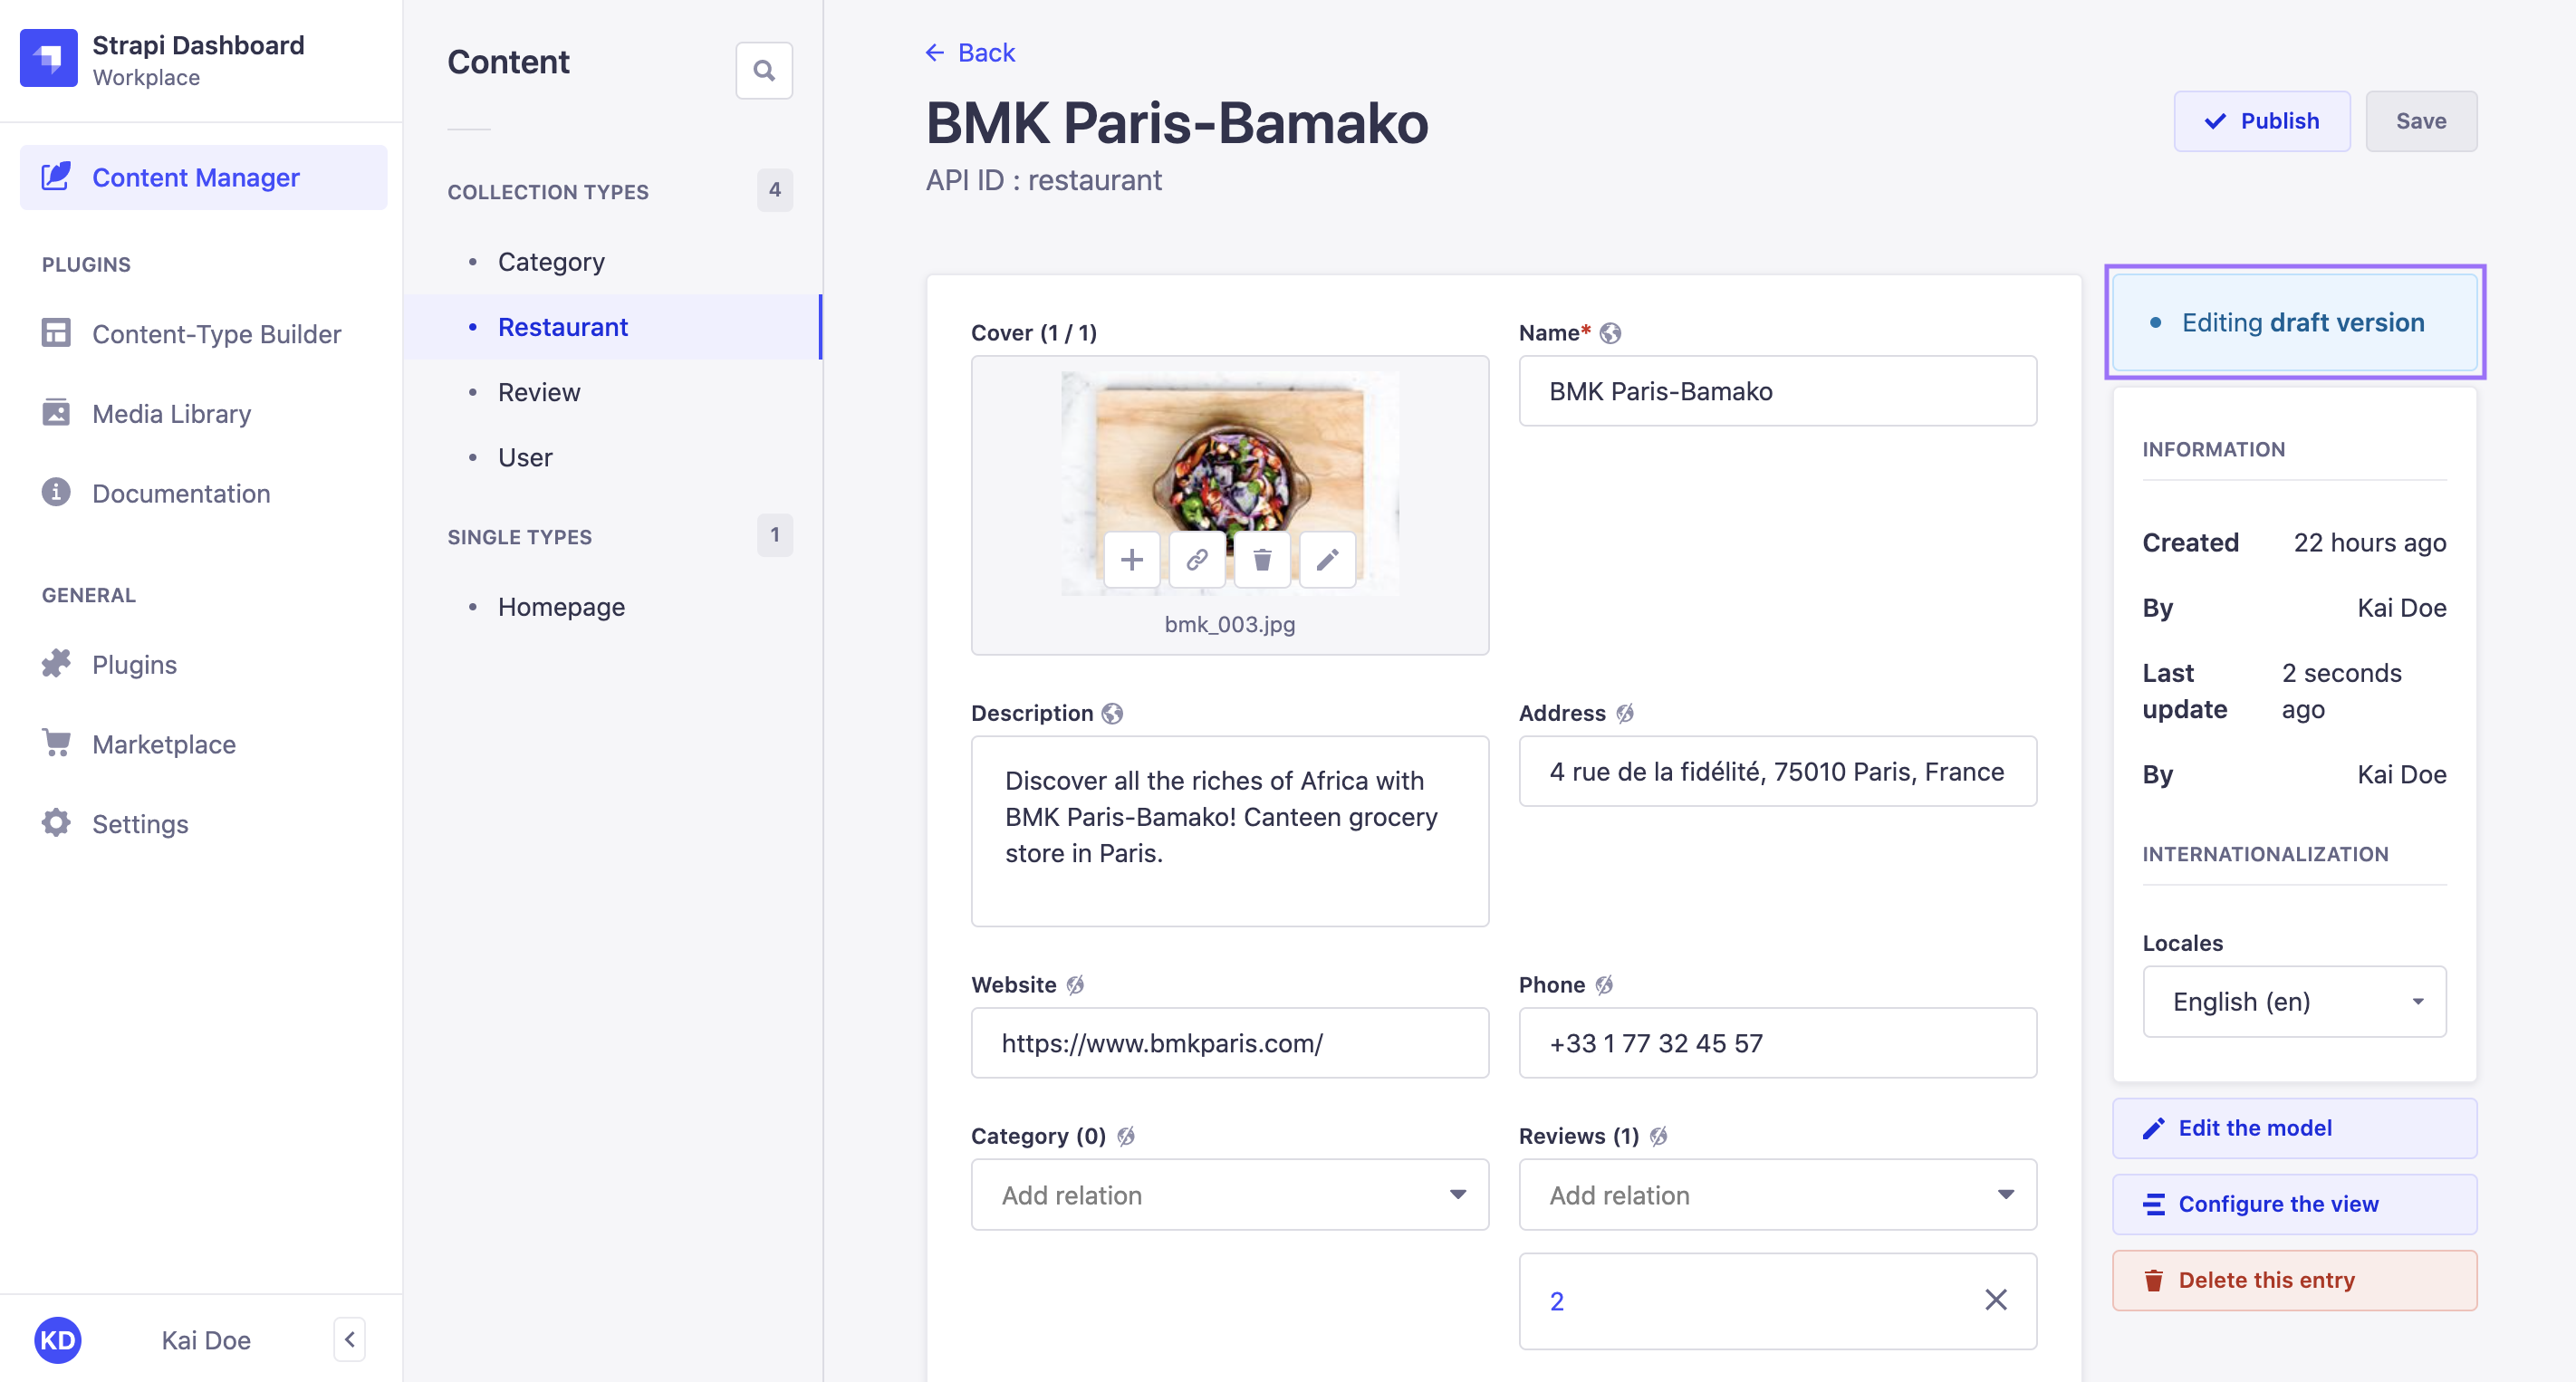Open Media Library plugin
This screenshot has height=1382, width=2576.
171,413
